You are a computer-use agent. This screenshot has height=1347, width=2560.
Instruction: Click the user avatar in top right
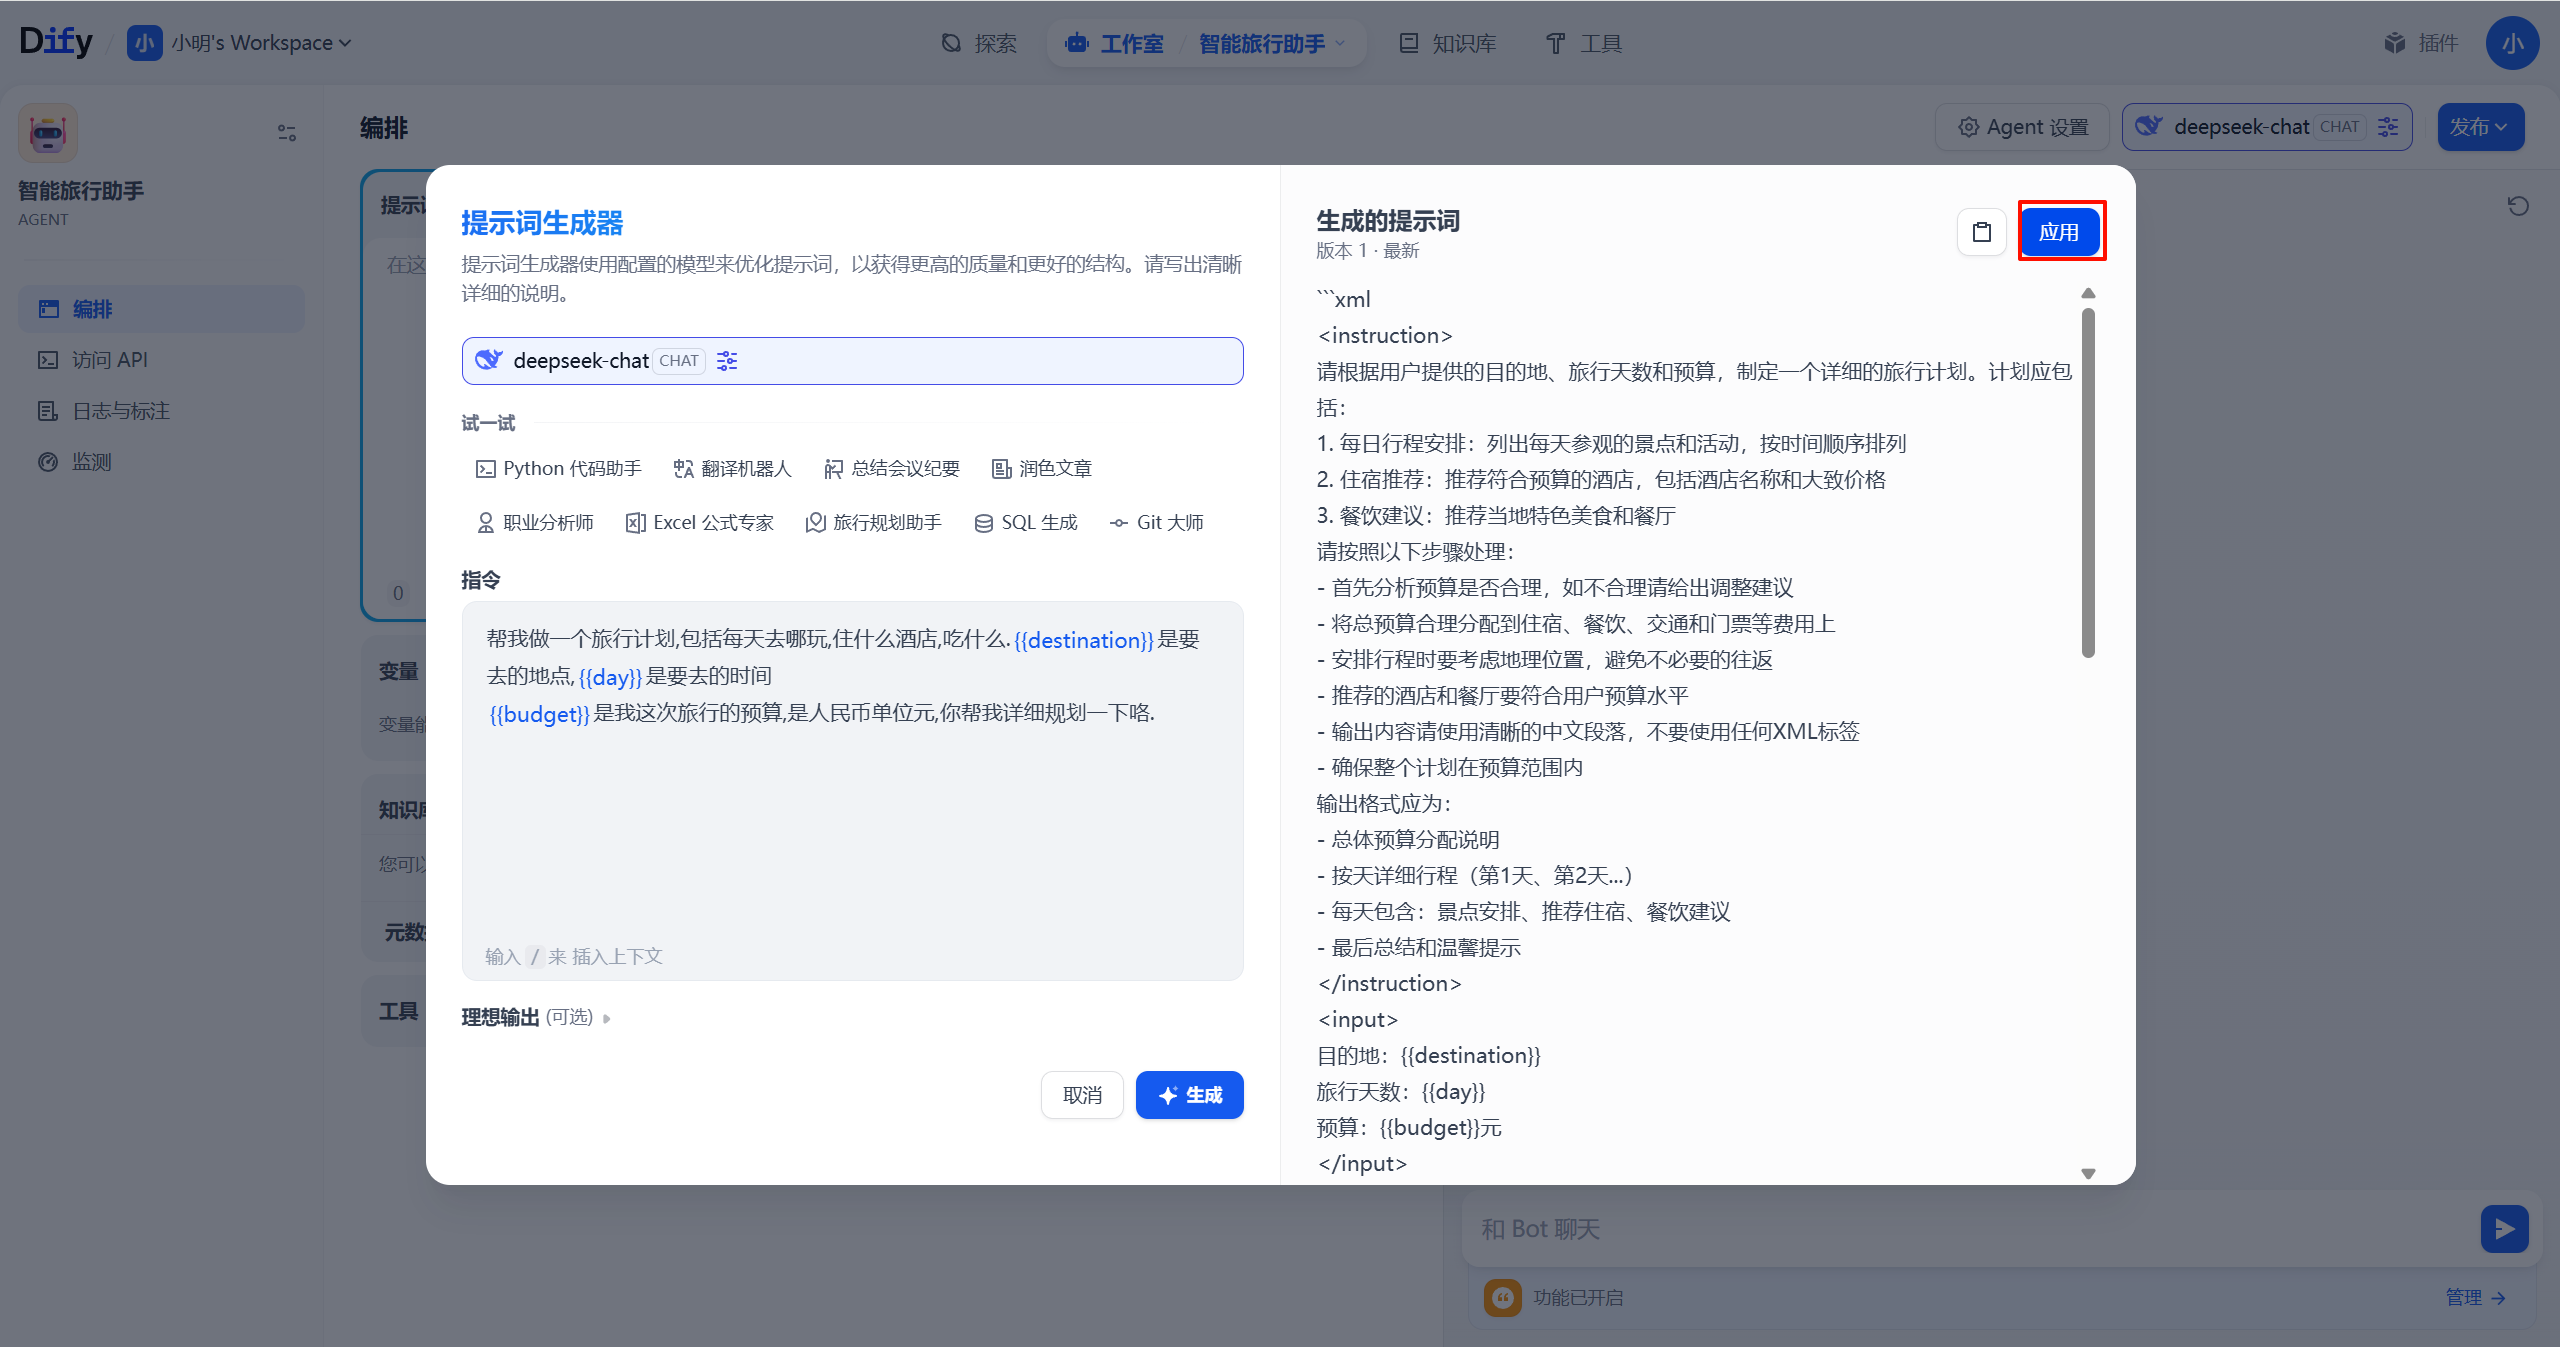pos(2512,43)
